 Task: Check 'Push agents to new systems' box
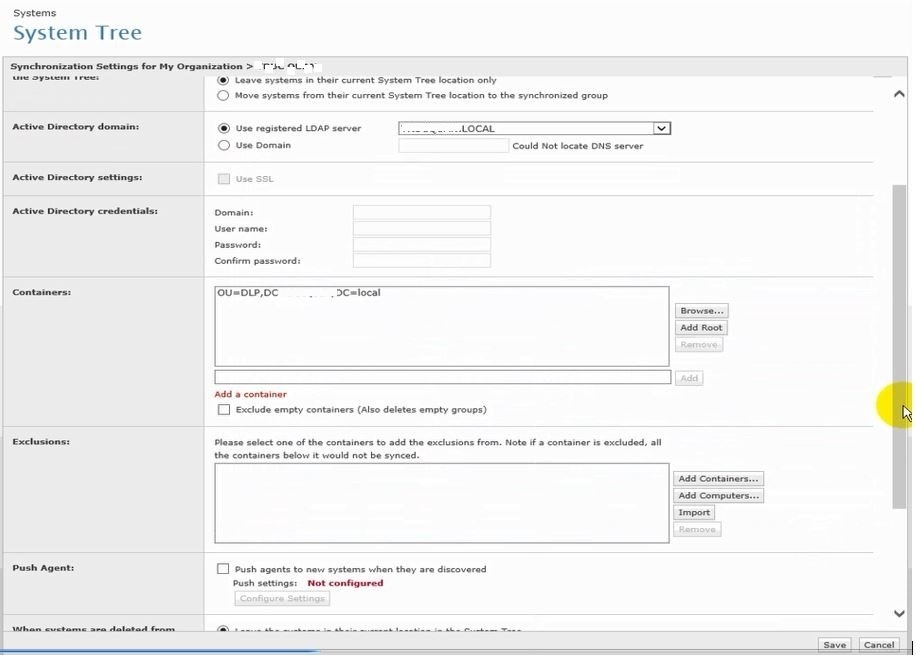click(x=224, y=569)
